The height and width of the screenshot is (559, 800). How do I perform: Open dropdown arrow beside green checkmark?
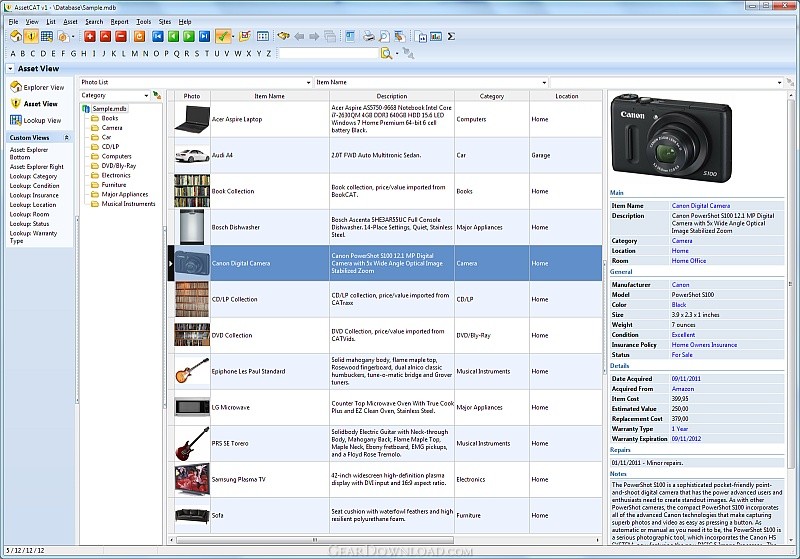[233, 36]
